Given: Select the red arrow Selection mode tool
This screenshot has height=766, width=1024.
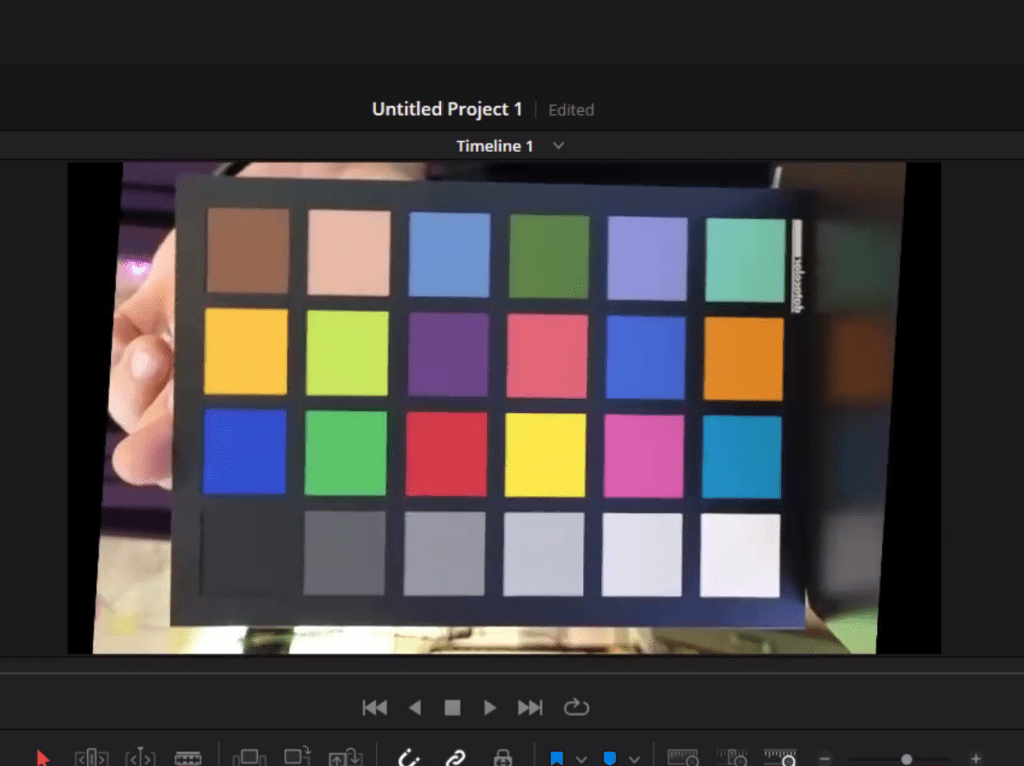Looking at the screenshot, I should [43, 758].
